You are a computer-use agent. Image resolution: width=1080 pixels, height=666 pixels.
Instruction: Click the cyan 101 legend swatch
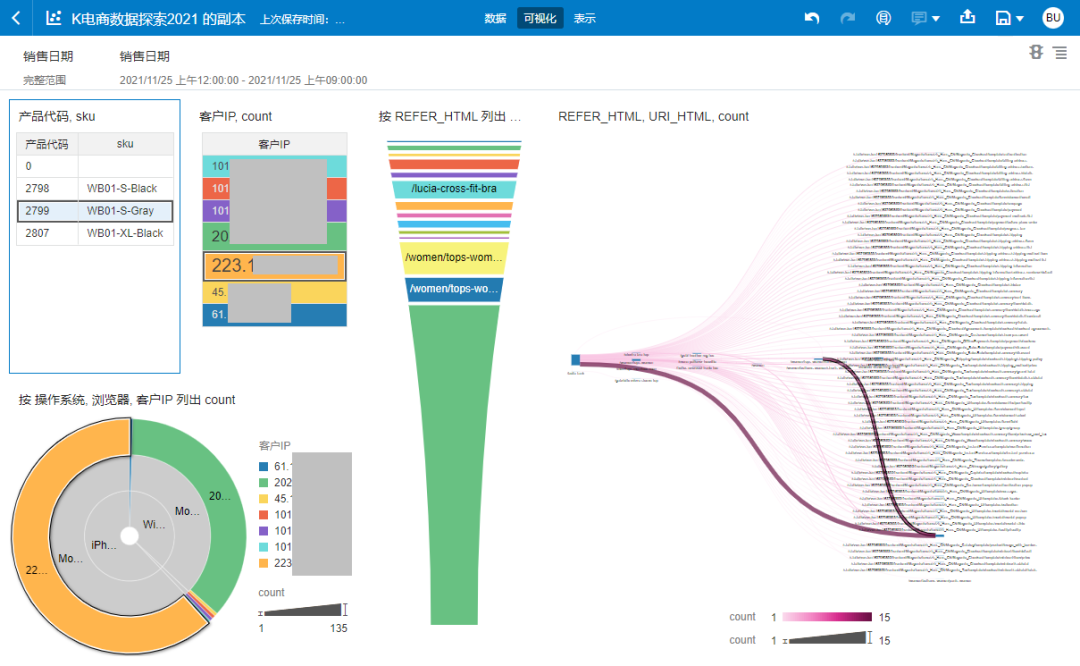[263, 547]
